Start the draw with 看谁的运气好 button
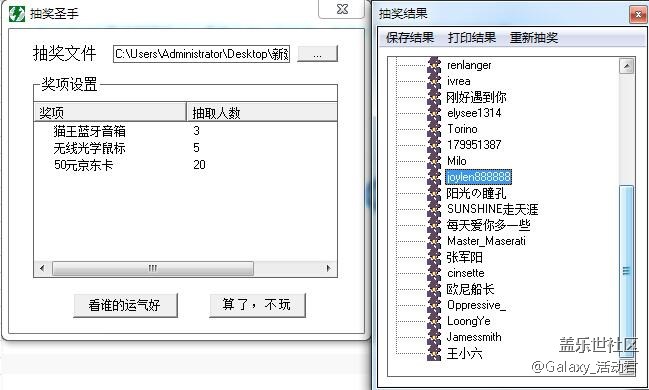This screenshot has height=390, width=649. 125,305
